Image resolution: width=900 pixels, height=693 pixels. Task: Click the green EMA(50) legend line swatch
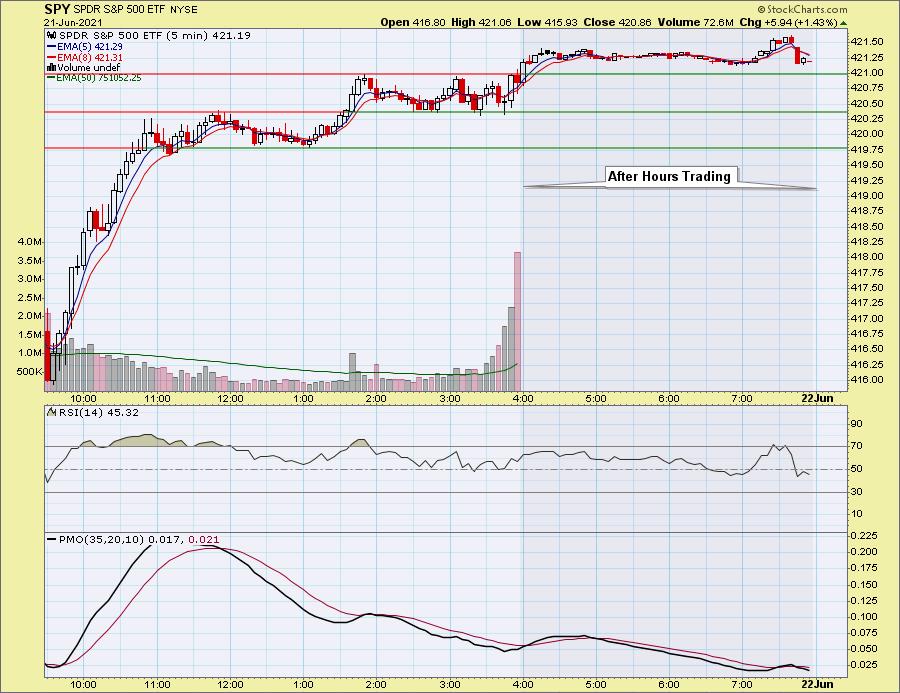51,78
